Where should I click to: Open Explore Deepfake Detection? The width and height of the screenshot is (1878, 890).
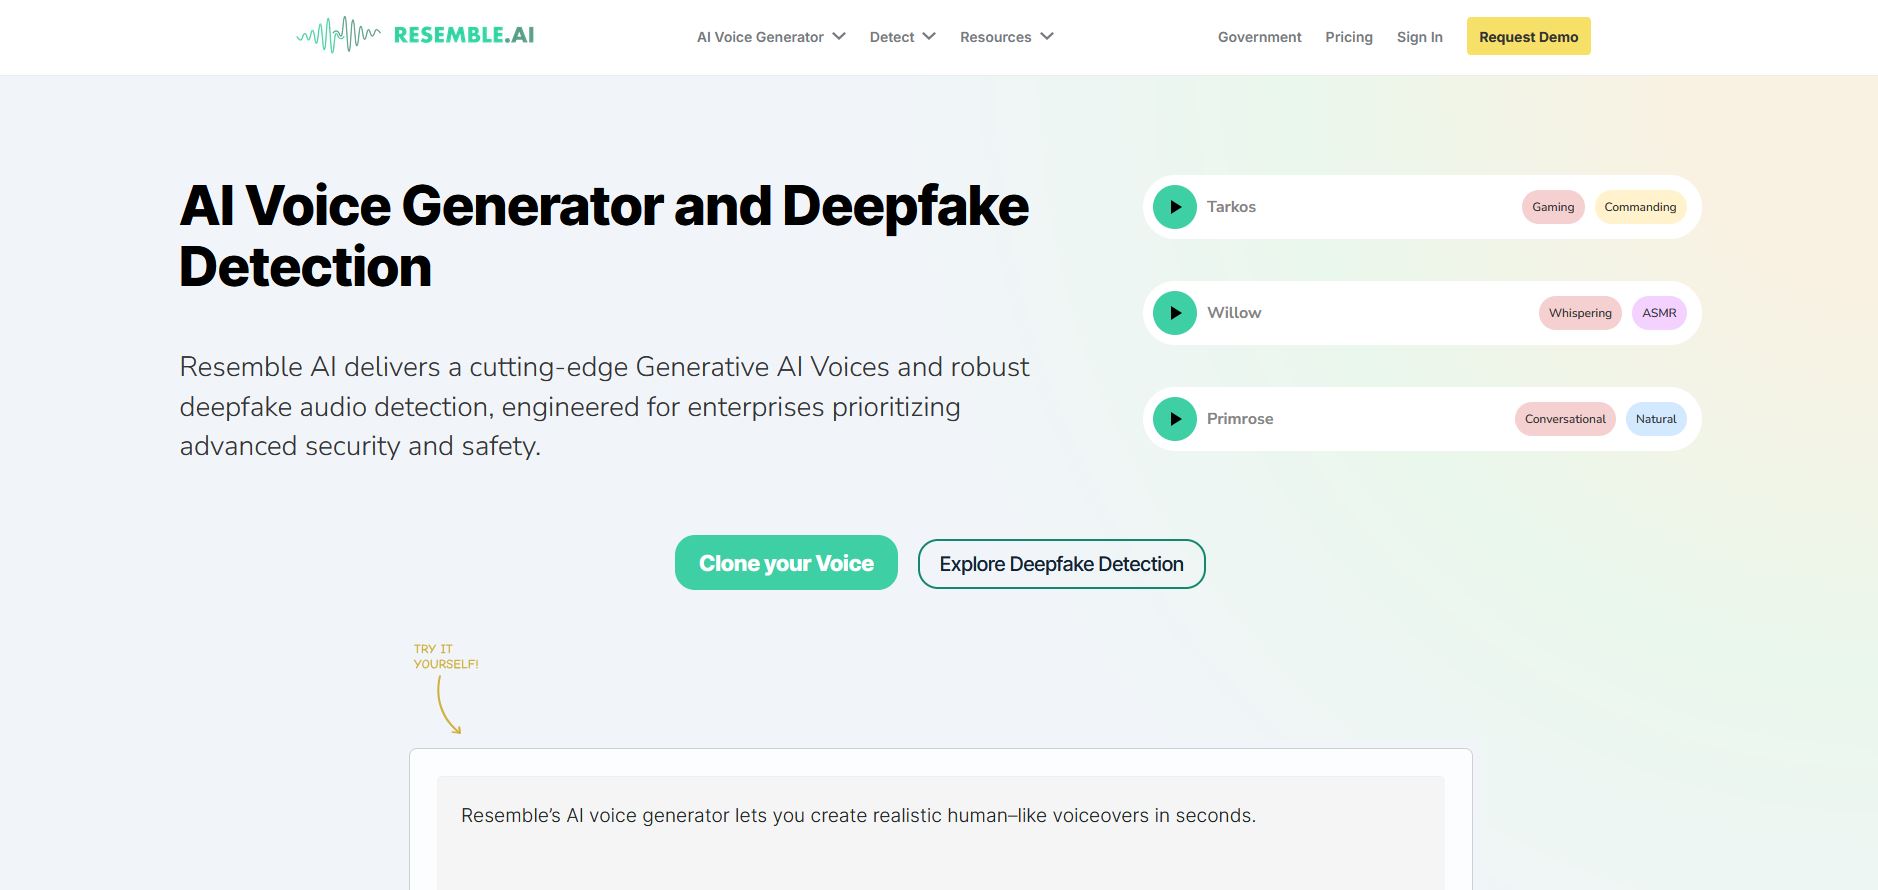1061,564
